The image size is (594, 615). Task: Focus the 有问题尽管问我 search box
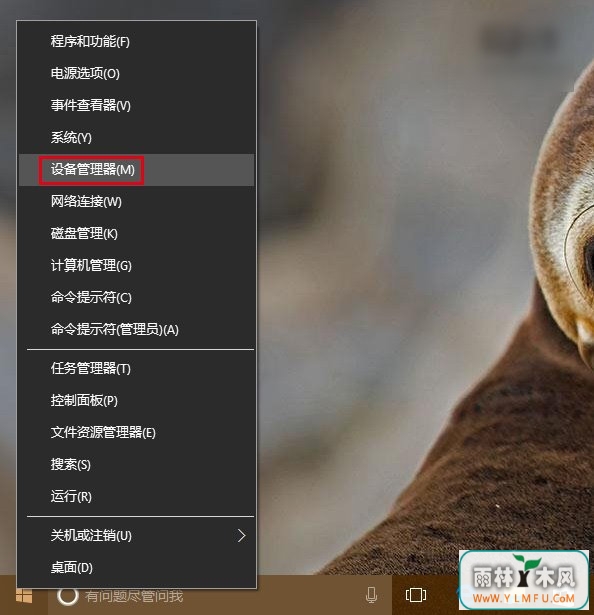click(x=220, y=595)
